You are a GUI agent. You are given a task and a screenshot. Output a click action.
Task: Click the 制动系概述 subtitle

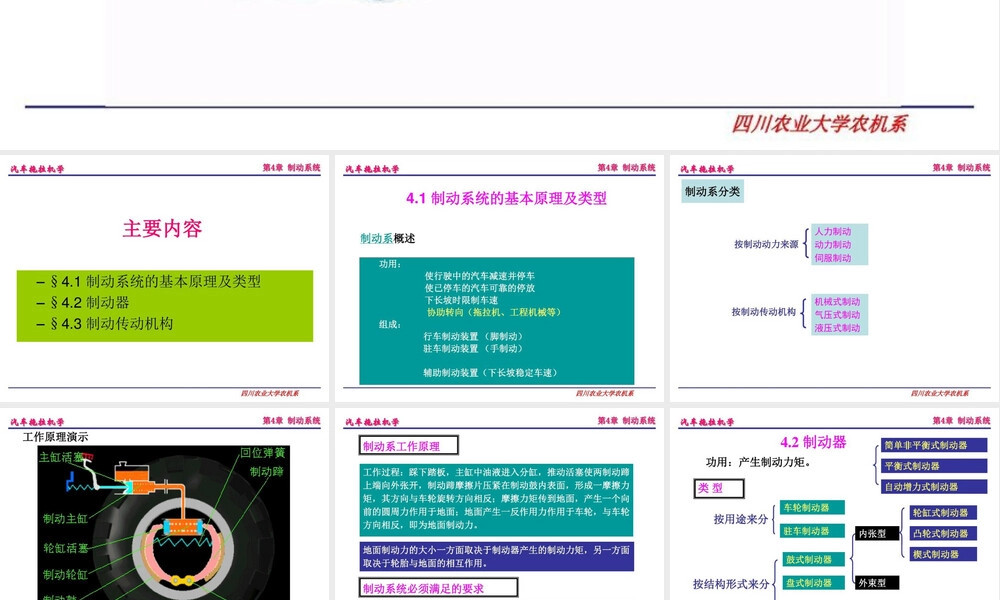tap(387, 238)
